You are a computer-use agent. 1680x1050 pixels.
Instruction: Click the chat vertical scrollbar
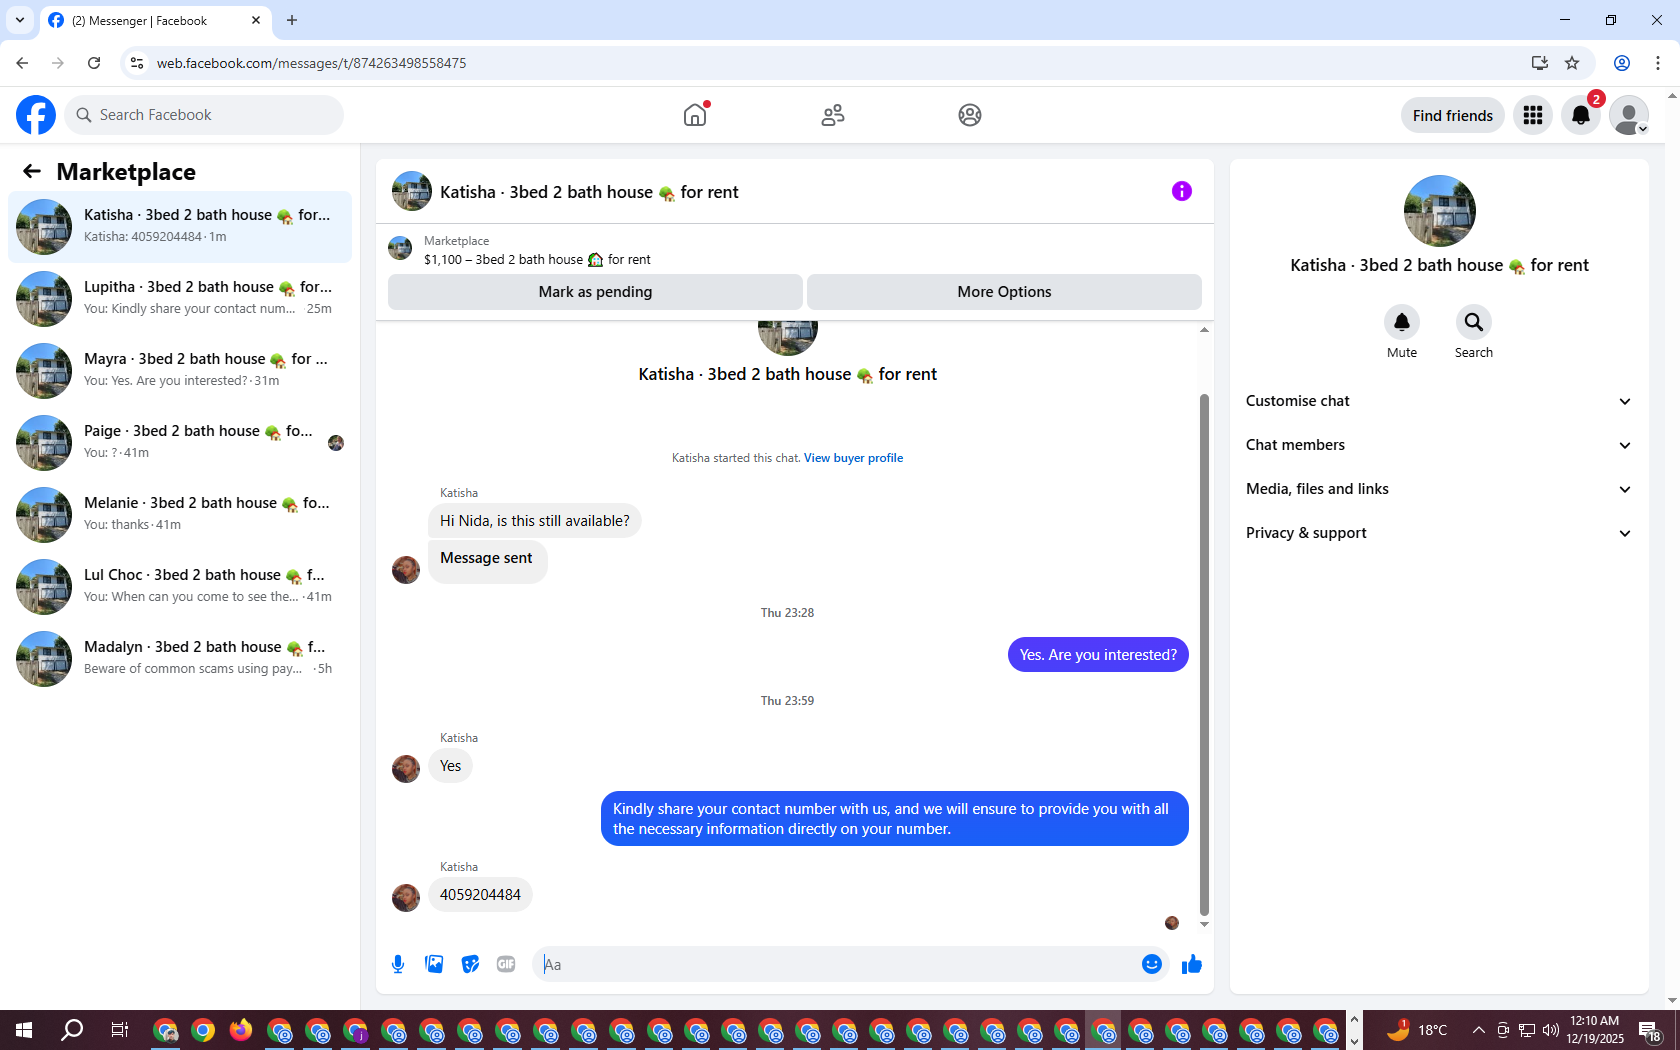pos(1204,654)
